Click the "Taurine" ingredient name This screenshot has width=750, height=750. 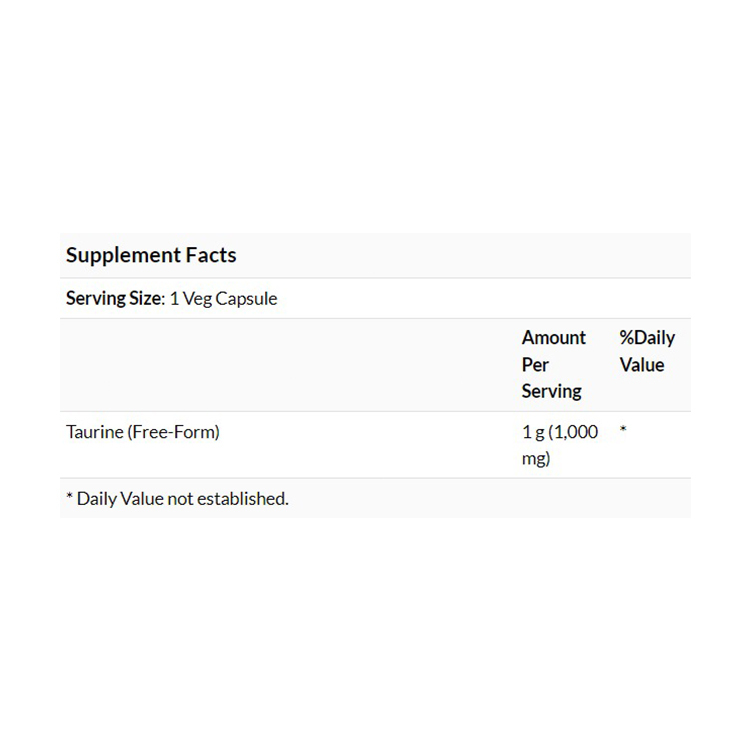[94, 432]
